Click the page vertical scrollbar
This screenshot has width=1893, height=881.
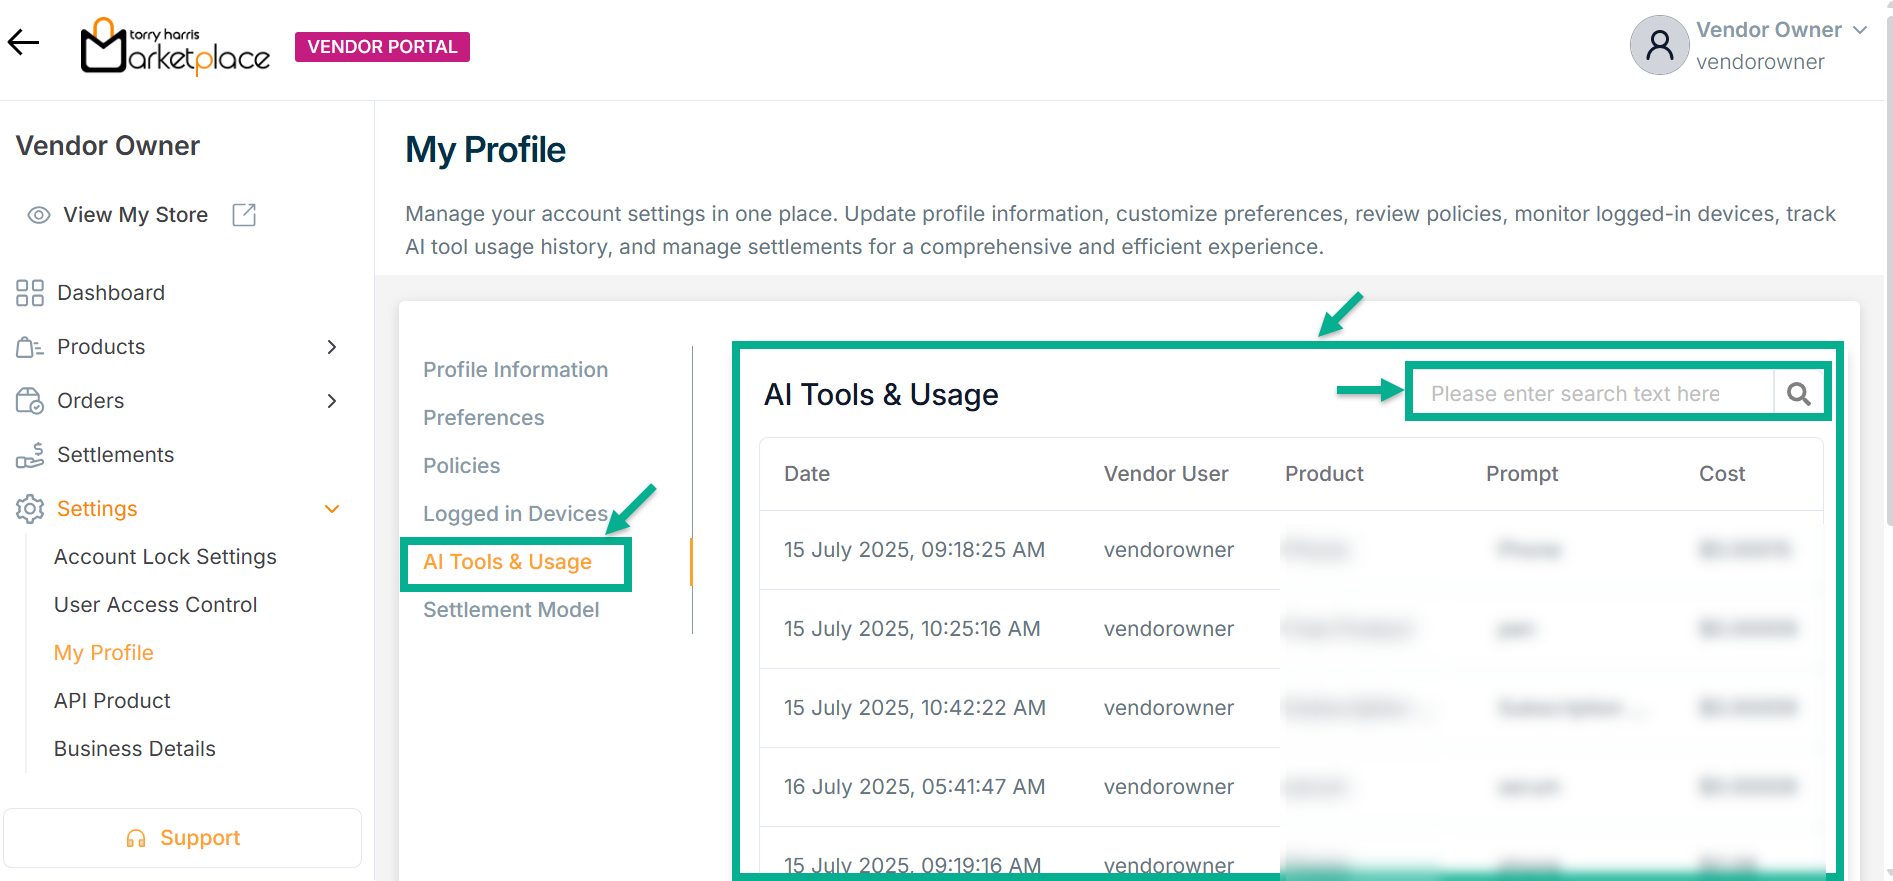point(1888,300)
